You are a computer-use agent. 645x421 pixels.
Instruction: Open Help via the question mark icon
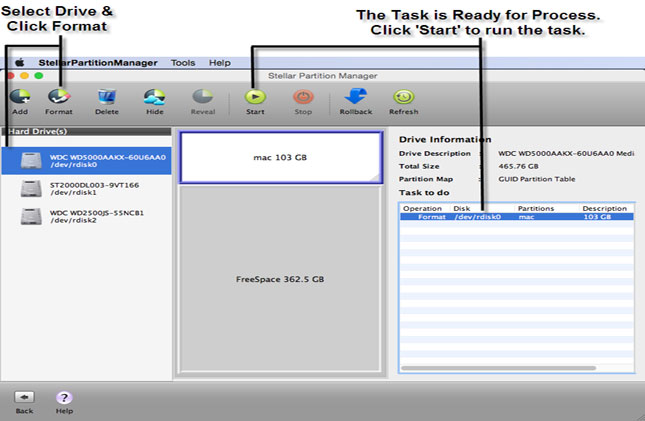64,398
